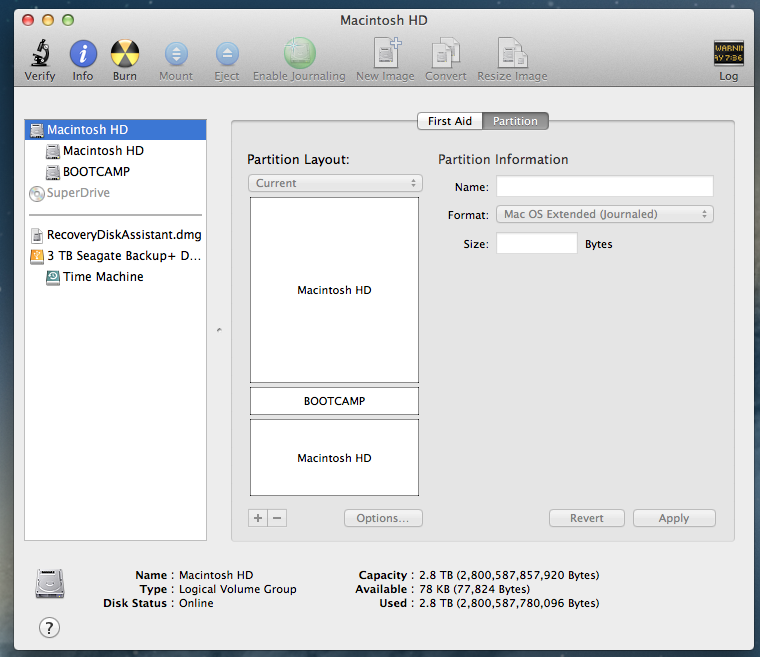
Task: Click the Help question mark button
Action: 49,627
